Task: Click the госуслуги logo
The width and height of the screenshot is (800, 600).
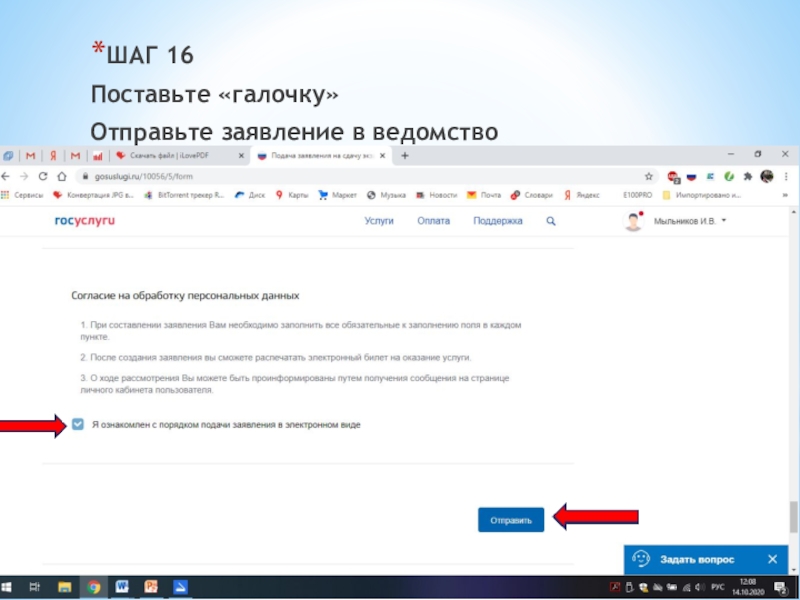Action: (x=85, y=221)
